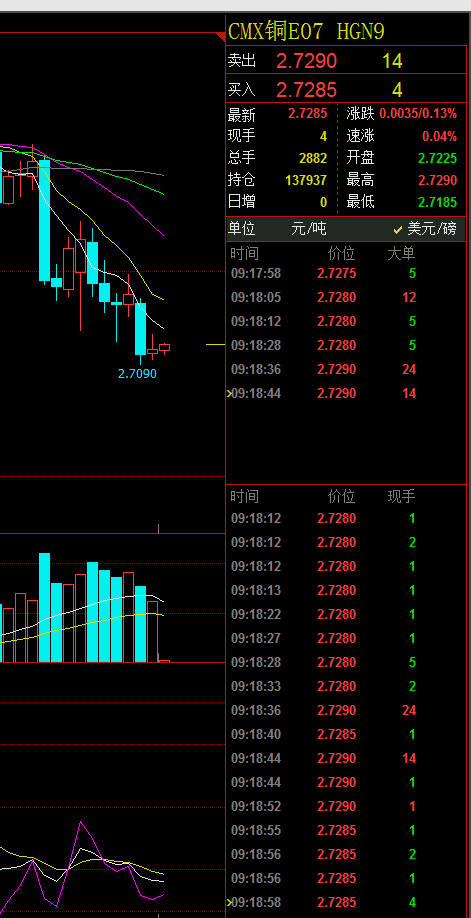Screen dimensions: 471x918
Task: Click the yellow arrow marker at 09:18:44 row
Action: (229, 393)
